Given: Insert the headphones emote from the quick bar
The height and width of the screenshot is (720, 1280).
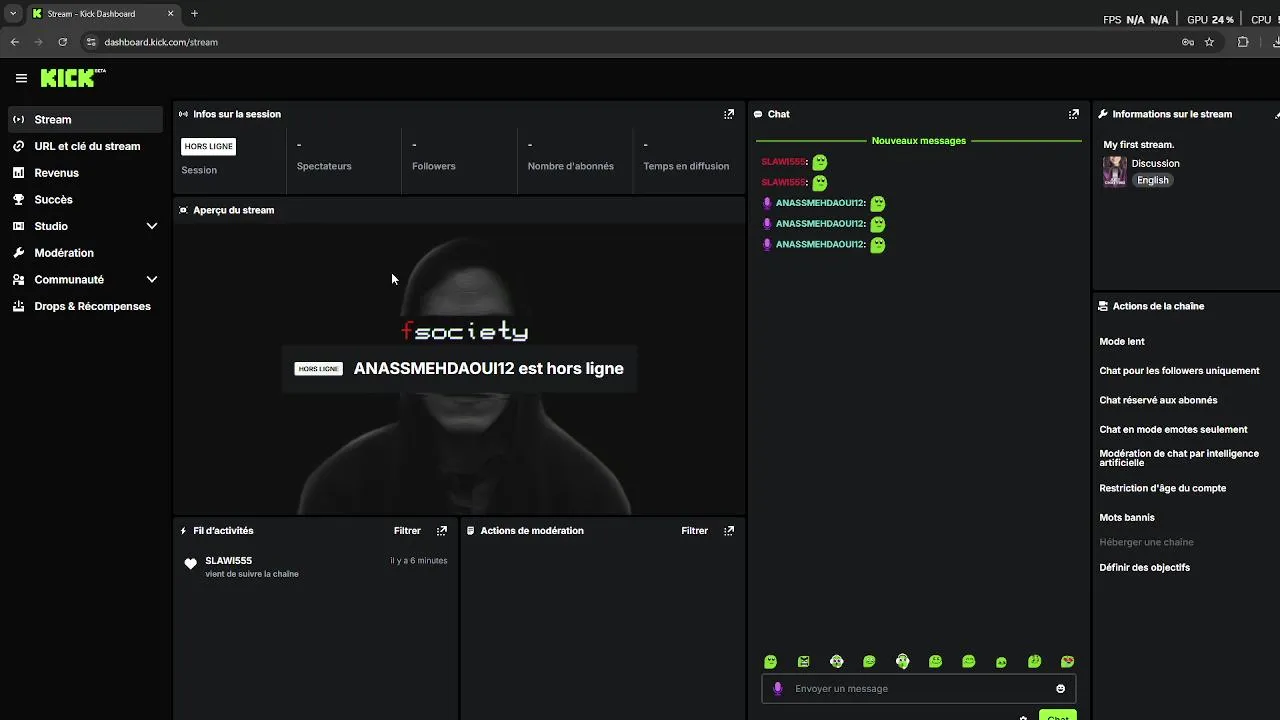Looking at the screenshot, I should pyautogui.click(x=903, y=661).
